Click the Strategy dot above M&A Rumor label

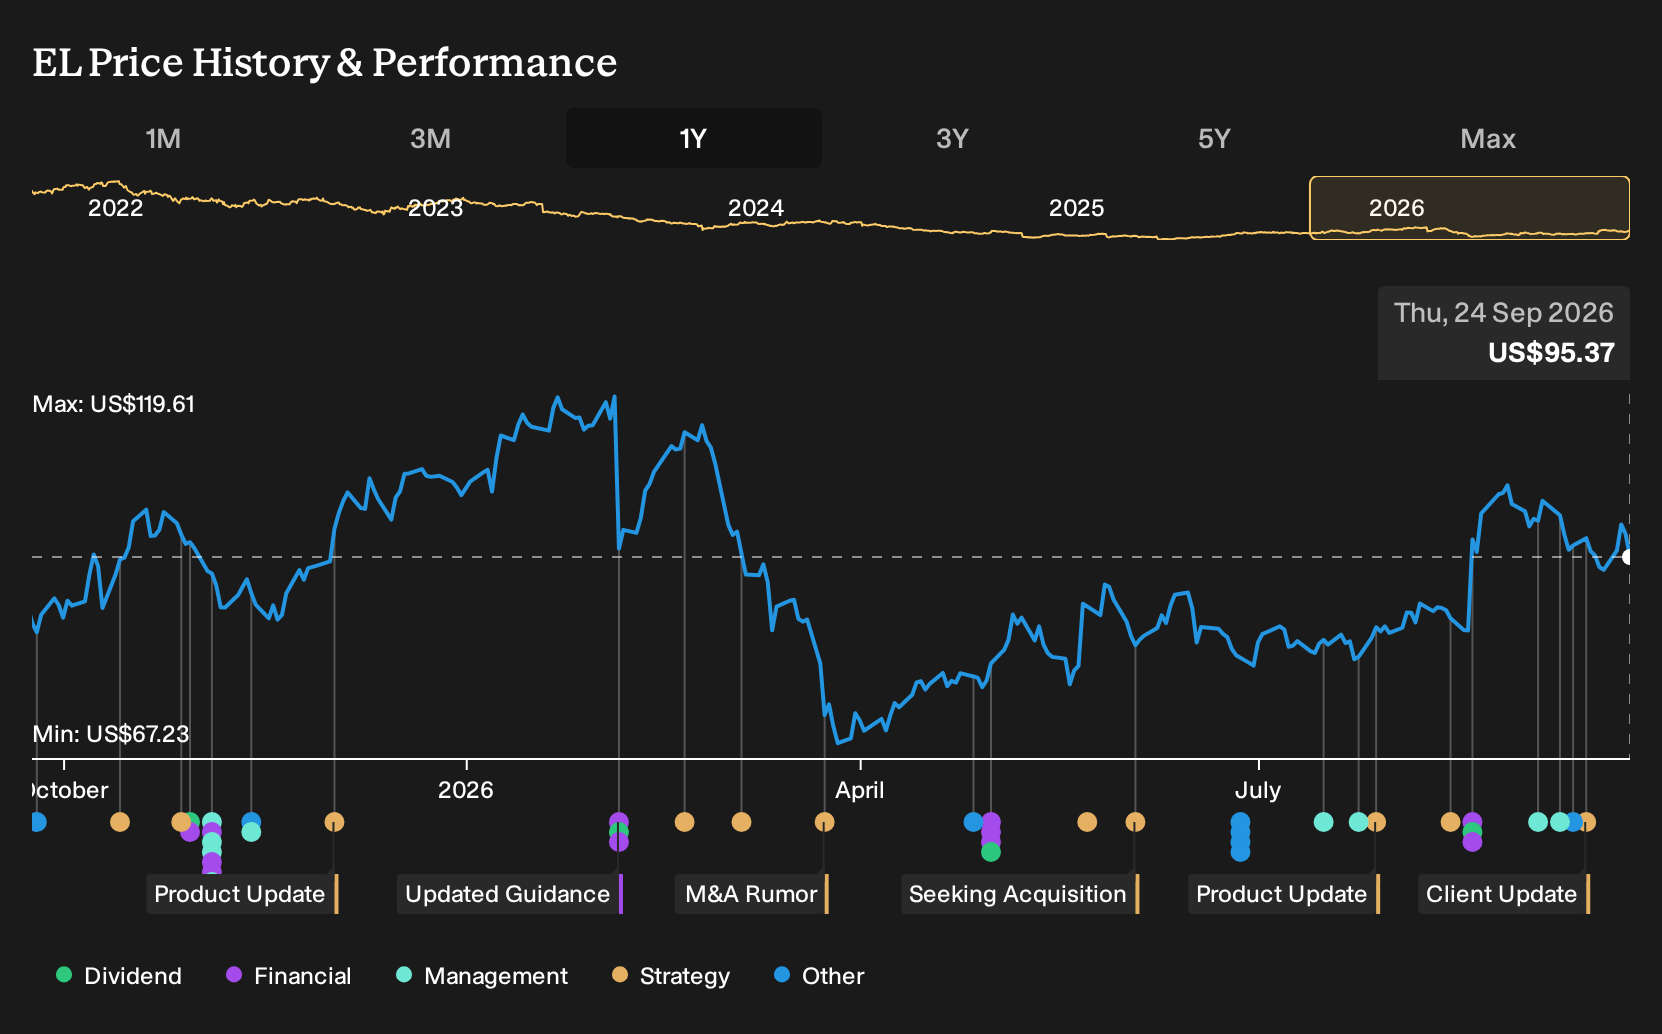tap(824, 822)
